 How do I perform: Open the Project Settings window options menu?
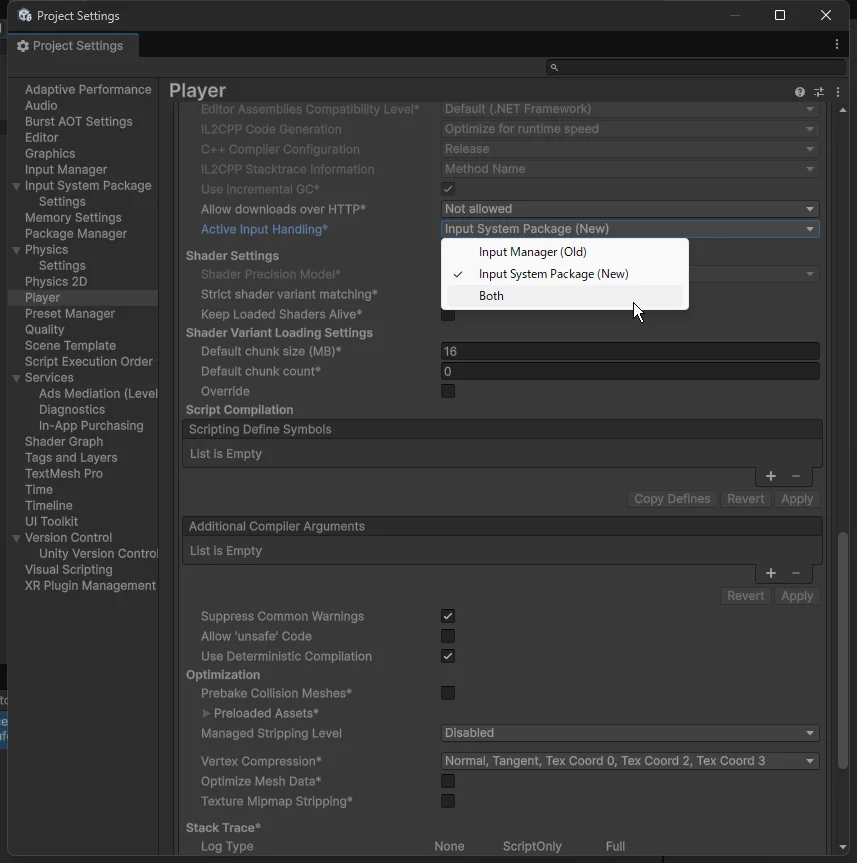click(837, 45)
